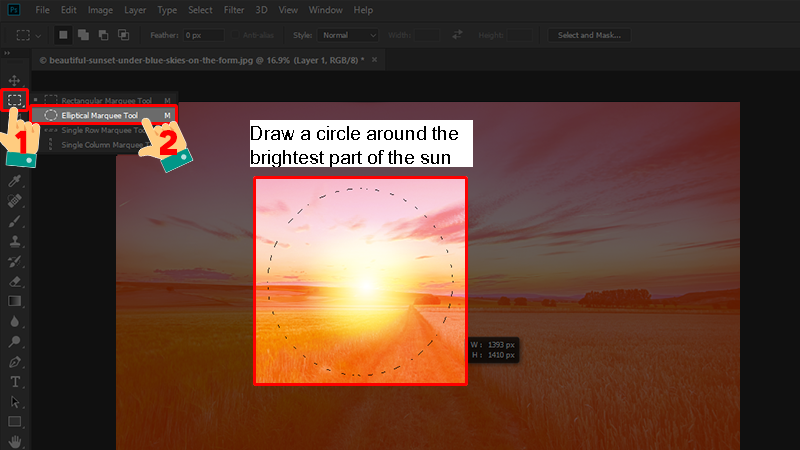Click the Width input field
This screenshot has height=450, width=800.
[427, 35]
